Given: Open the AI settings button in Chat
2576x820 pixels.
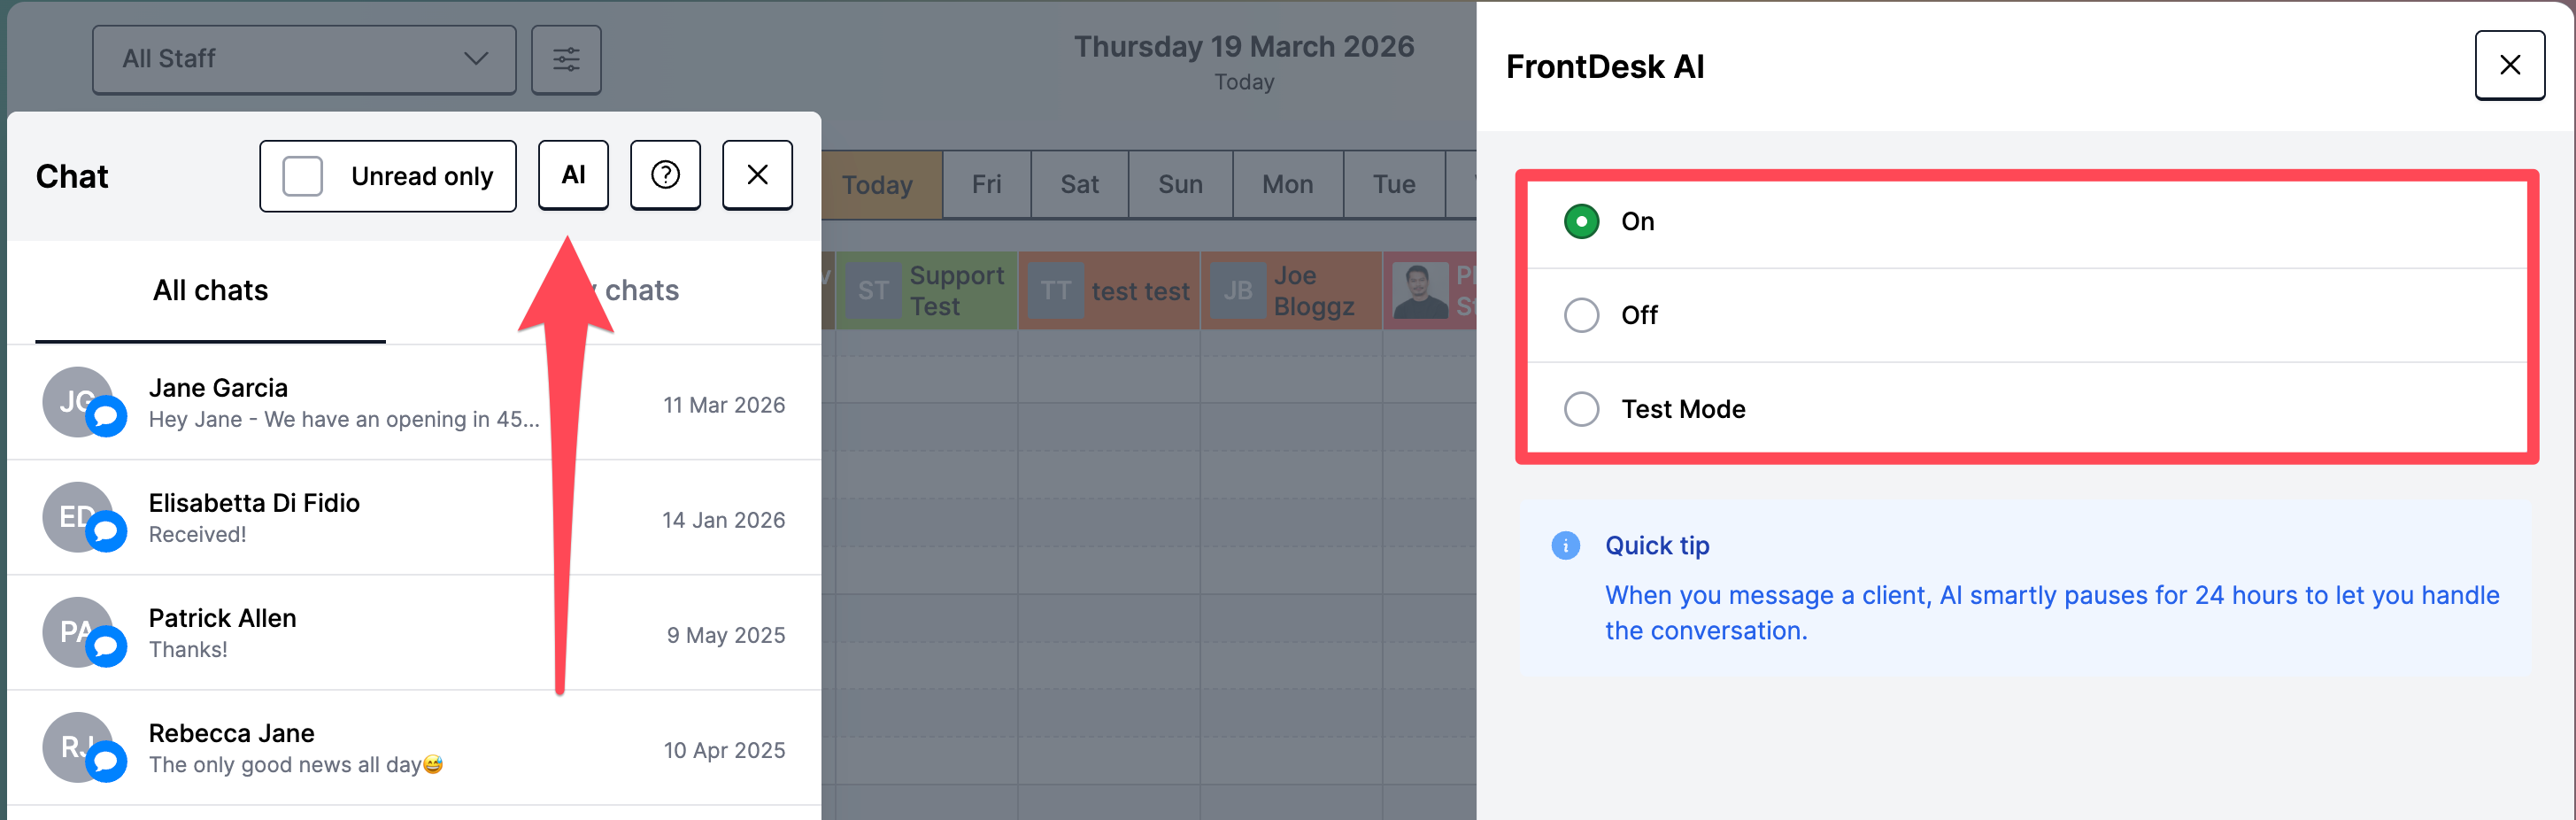Looking at the screenshot, I should tap(573, 175).
